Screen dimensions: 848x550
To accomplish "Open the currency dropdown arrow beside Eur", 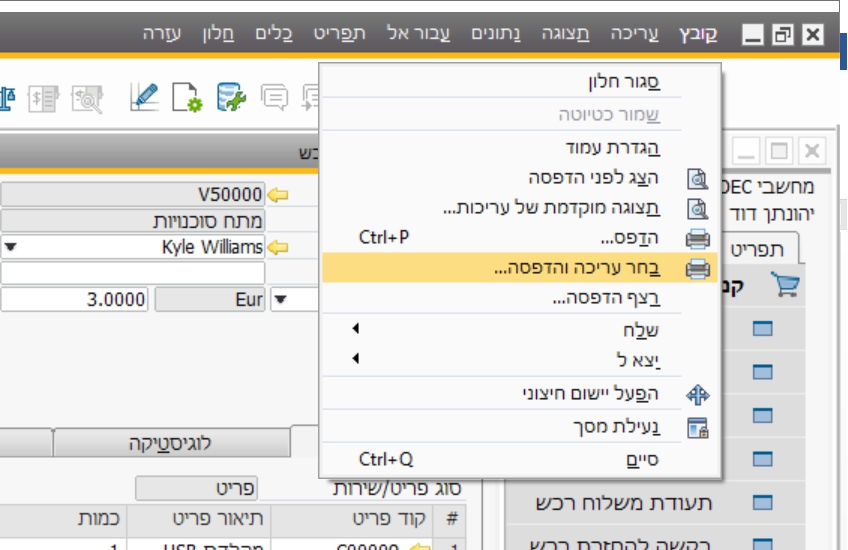I will [x=280, y=299].
